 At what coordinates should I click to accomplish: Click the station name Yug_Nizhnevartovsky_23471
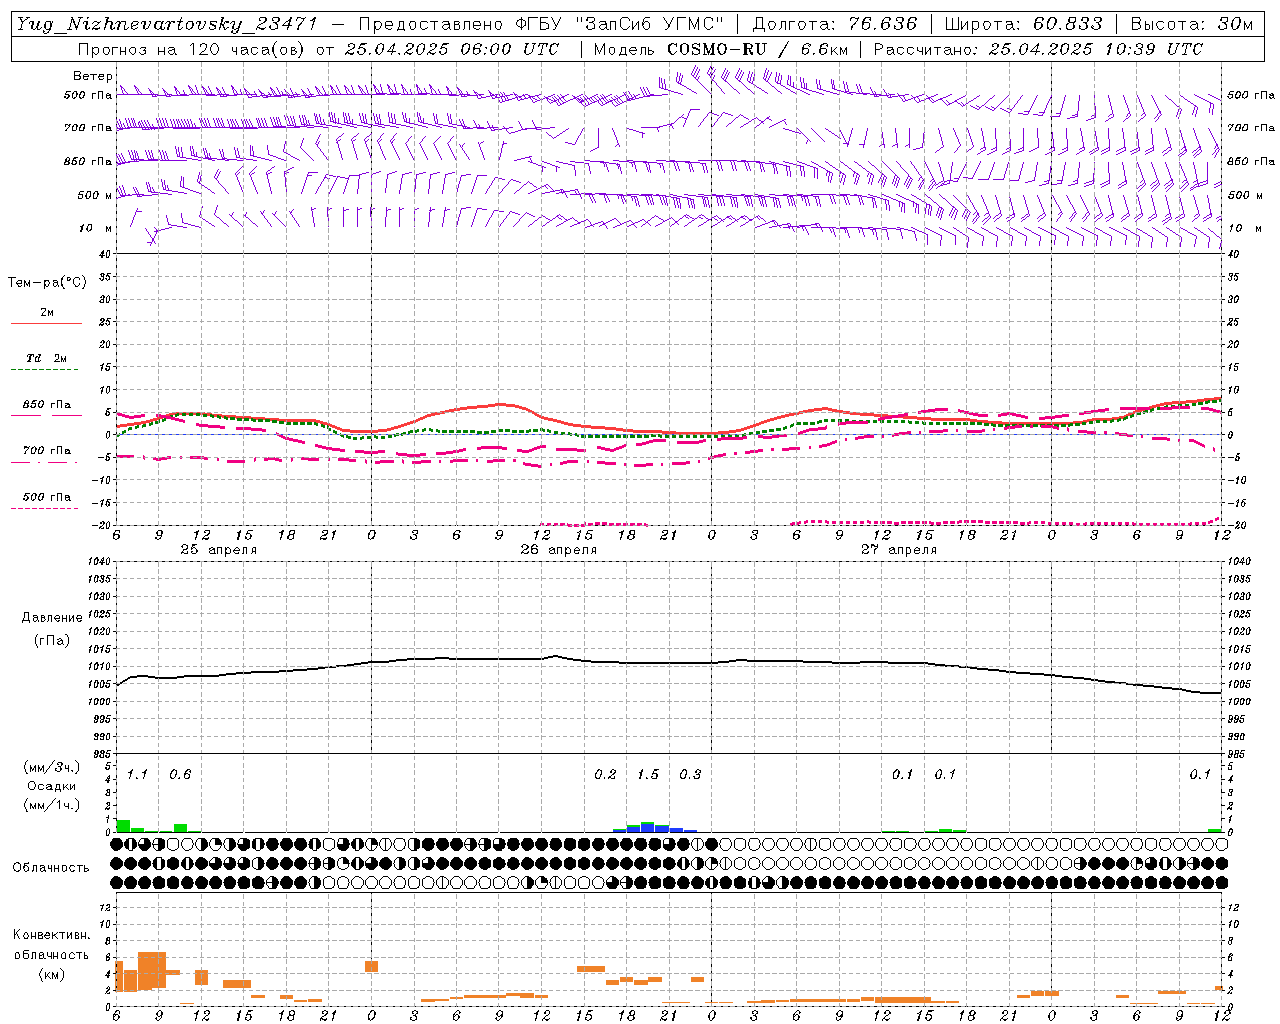tap(166, 24)
